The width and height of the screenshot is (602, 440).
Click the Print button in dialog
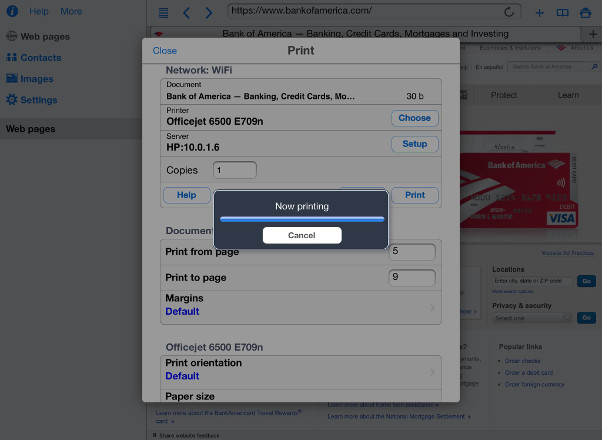click(x=415, y=195)
